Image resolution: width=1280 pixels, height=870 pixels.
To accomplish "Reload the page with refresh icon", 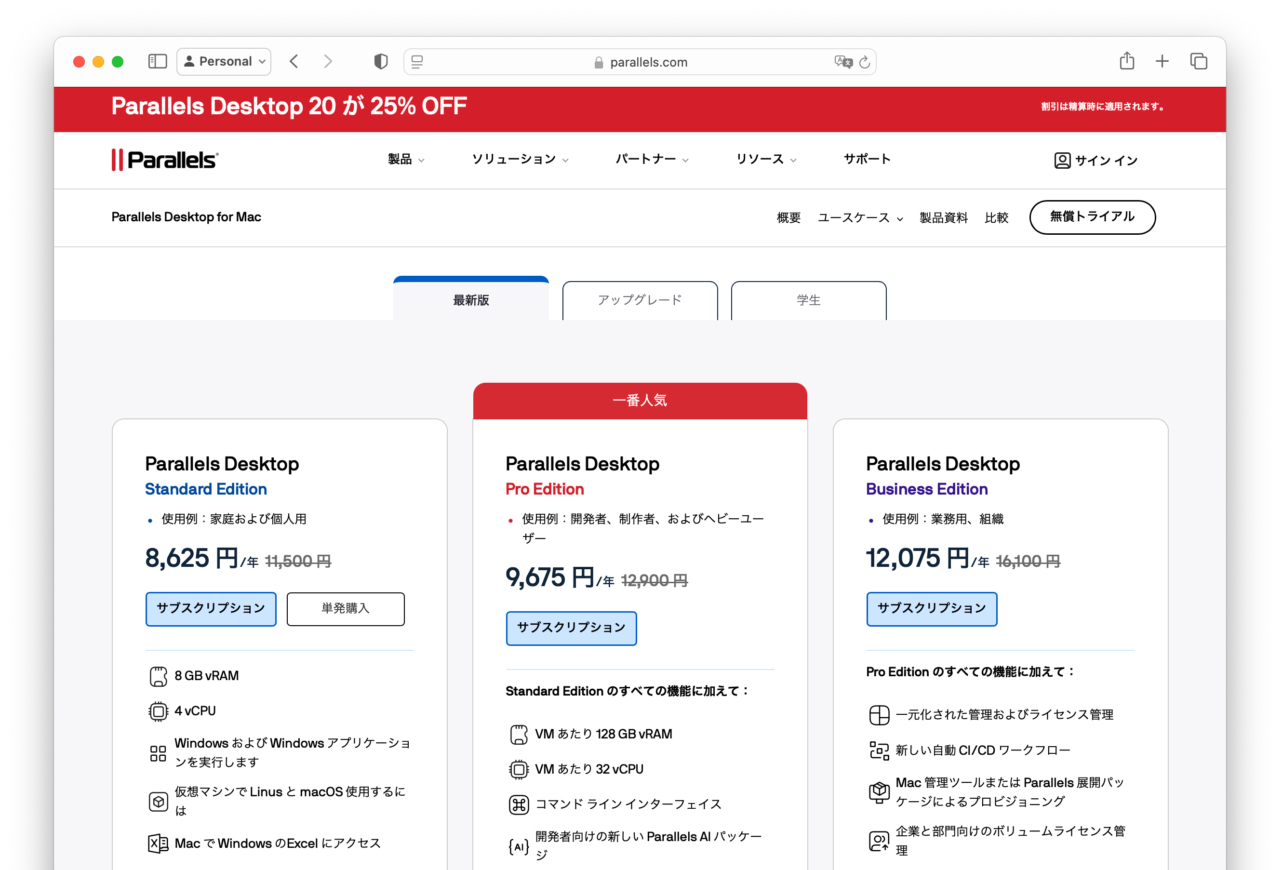I will (865, 61).
